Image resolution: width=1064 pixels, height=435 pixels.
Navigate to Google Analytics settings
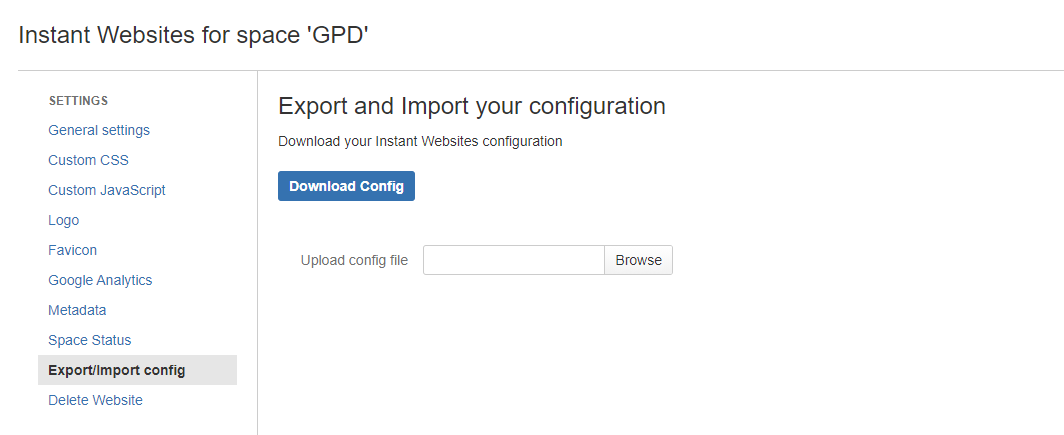tap(100, 280)
